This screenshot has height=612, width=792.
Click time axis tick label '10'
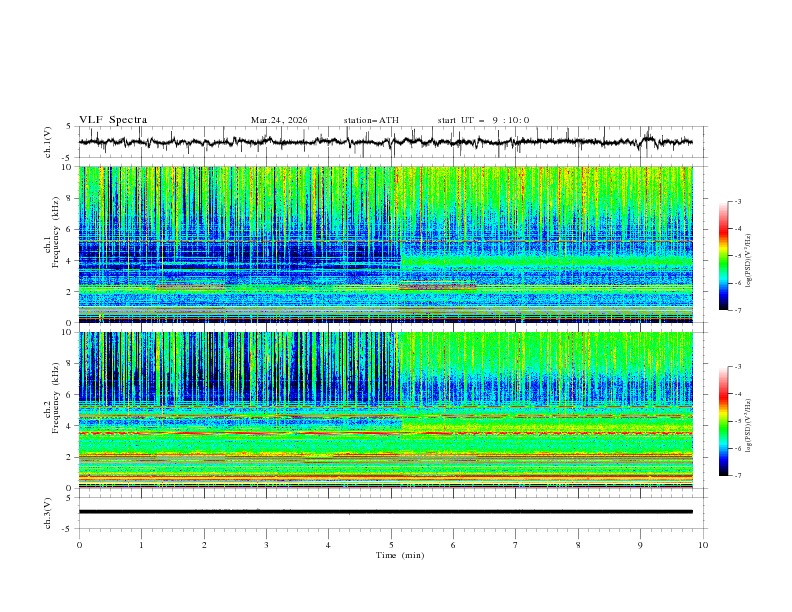[x=703, y=545]
